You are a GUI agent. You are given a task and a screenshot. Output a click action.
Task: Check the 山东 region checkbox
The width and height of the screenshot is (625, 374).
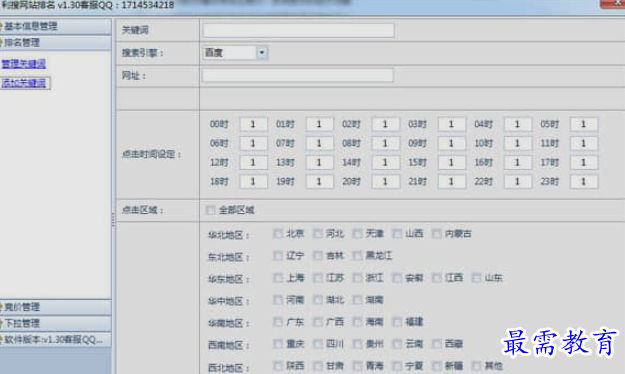476,278
